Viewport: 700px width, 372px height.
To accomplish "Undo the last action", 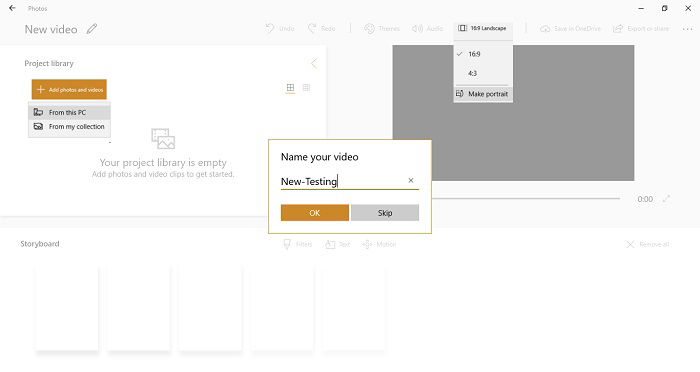I will [280, 29].
